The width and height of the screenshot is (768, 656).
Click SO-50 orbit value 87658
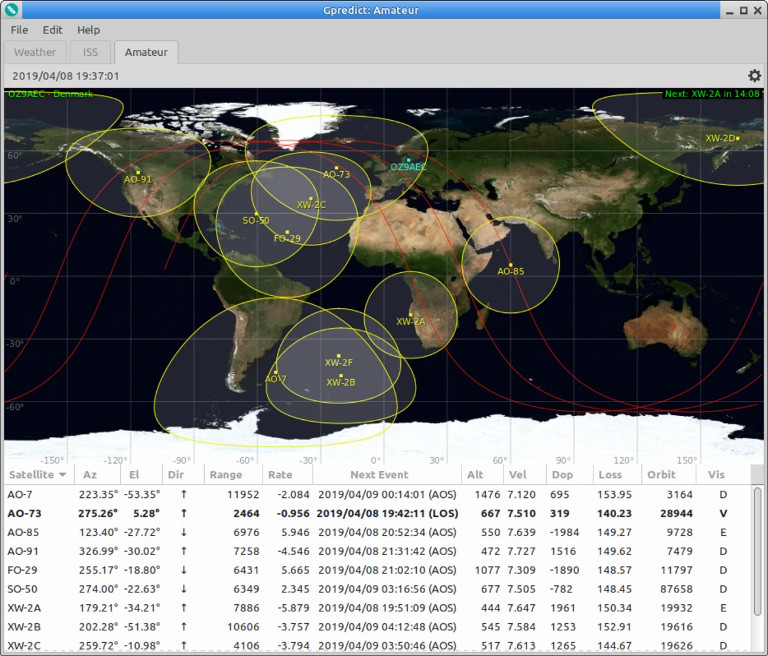676,589
